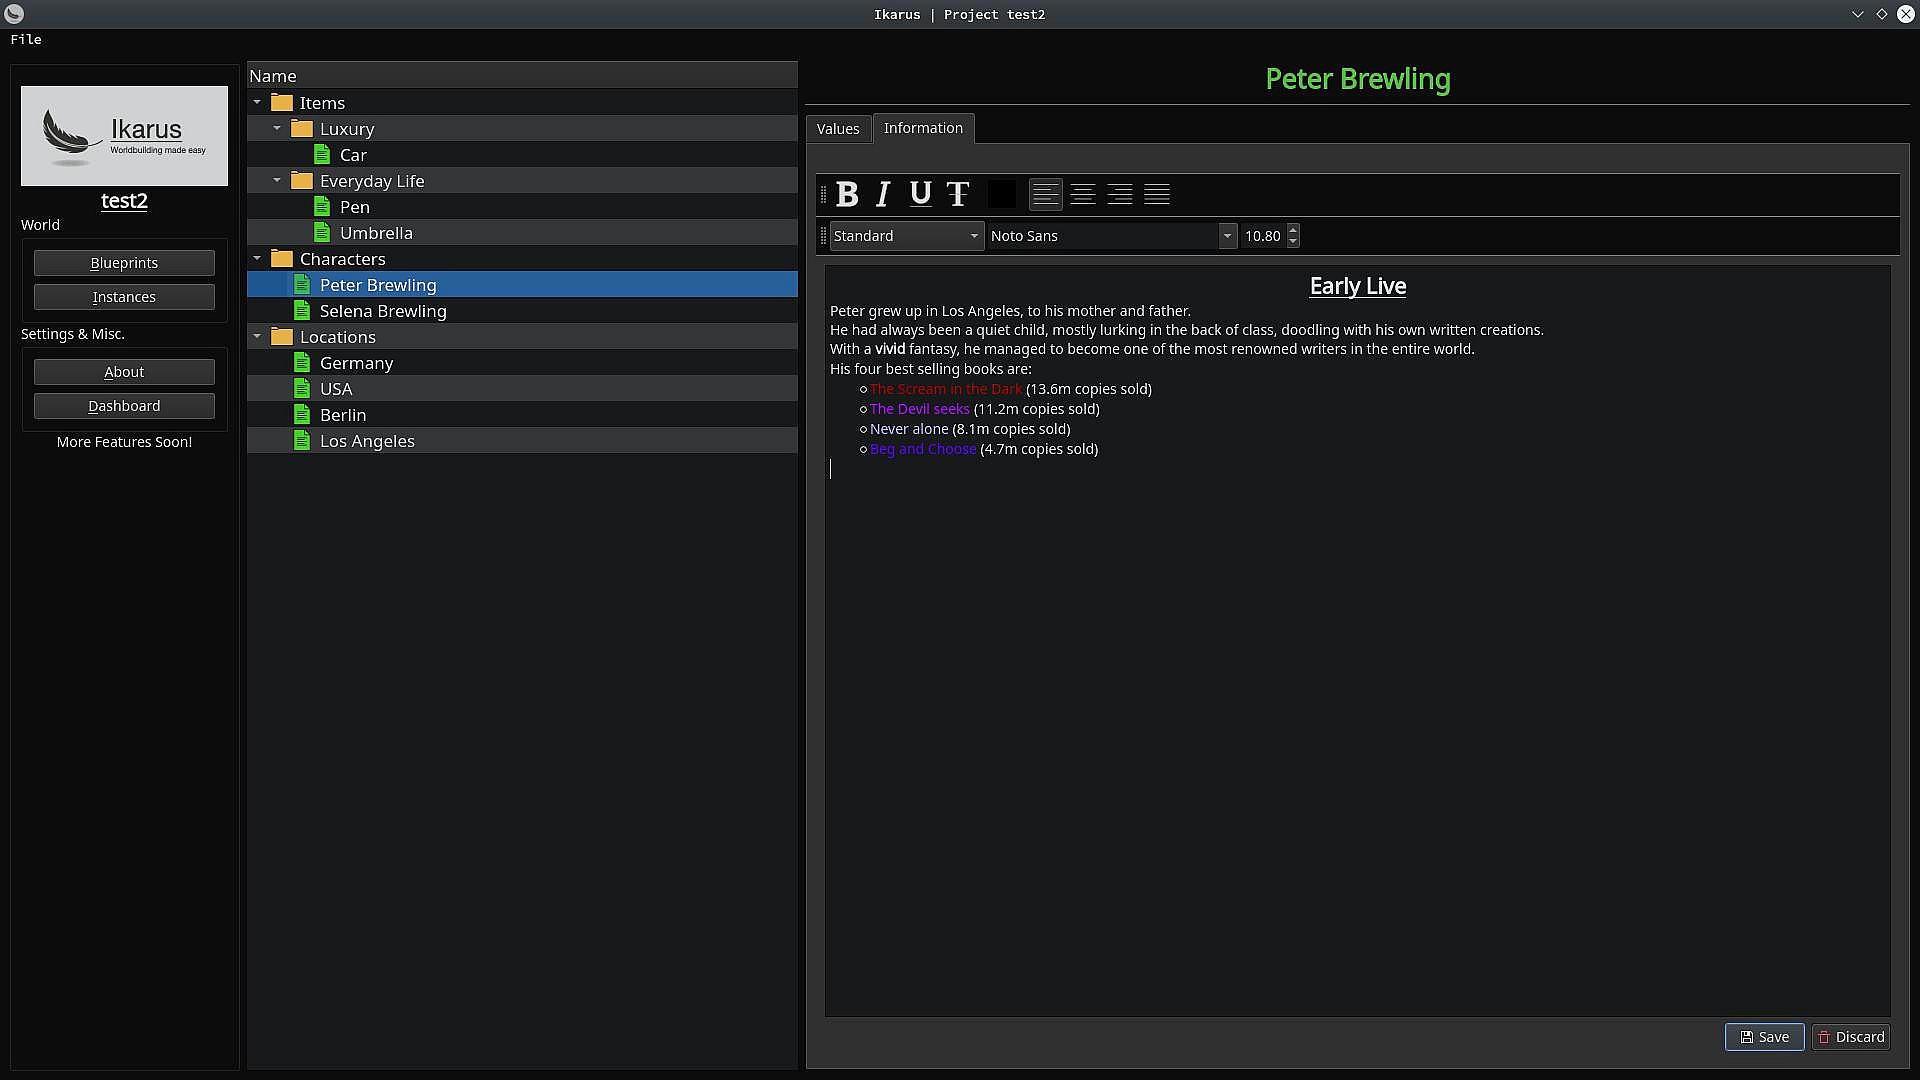Click the Discard button
1920x1080 pixels.
1850,1037
